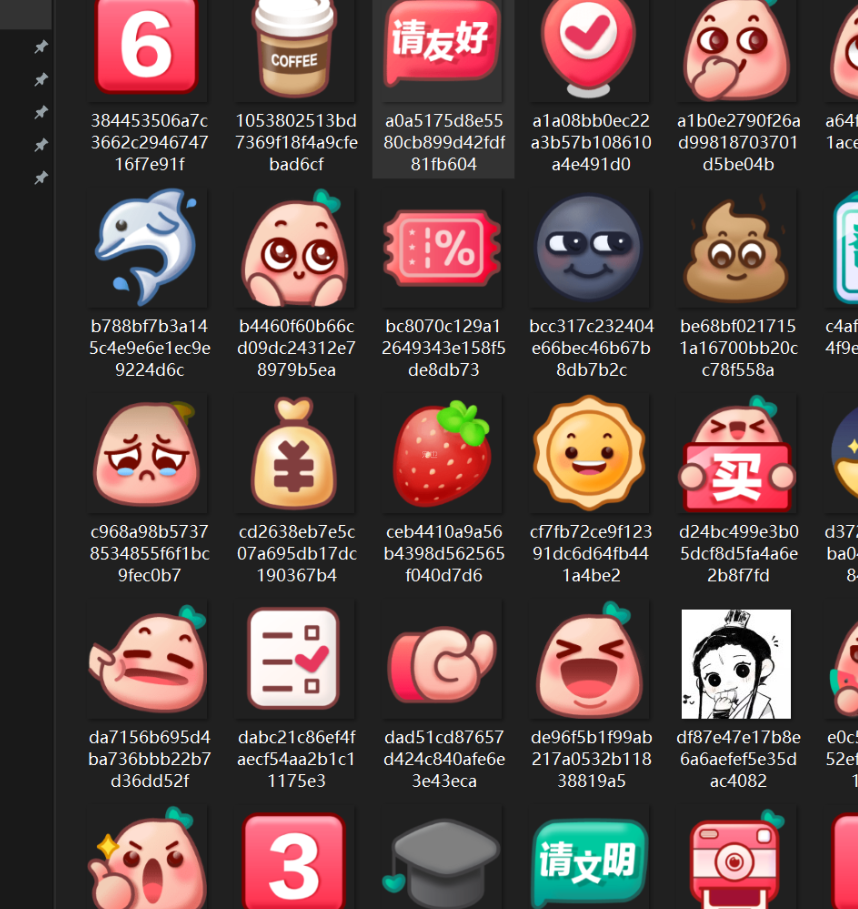Open the percent coupon ticket image
This screenshot has height=909, width=858.
point(443,249)
